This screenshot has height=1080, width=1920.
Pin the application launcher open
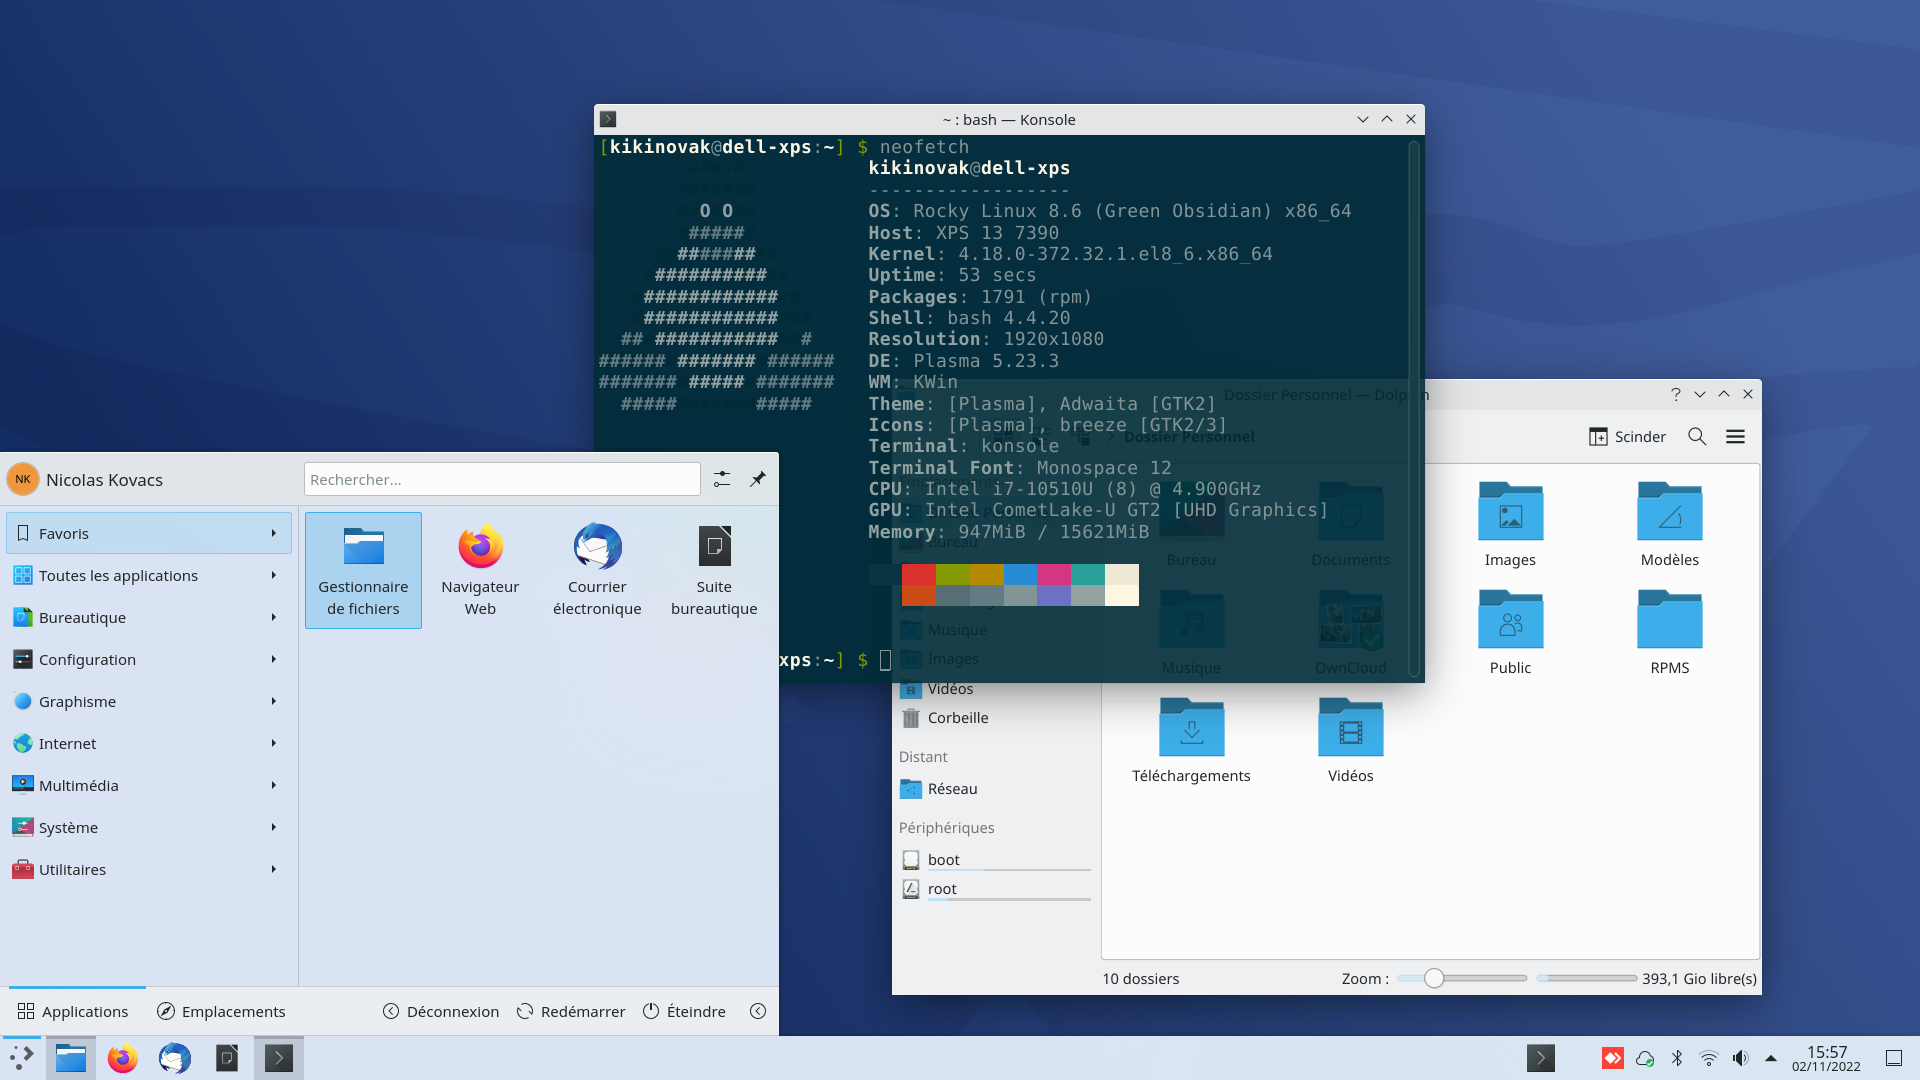(x=758, y=479)
